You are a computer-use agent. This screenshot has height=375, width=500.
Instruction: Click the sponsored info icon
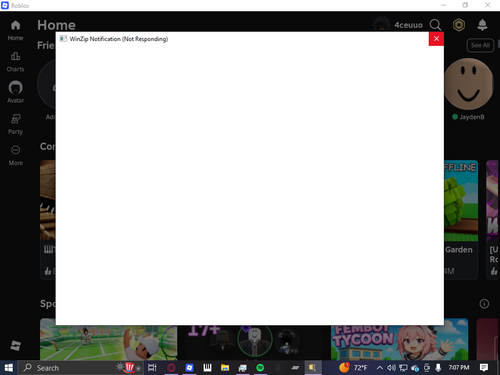click(484, 304)
